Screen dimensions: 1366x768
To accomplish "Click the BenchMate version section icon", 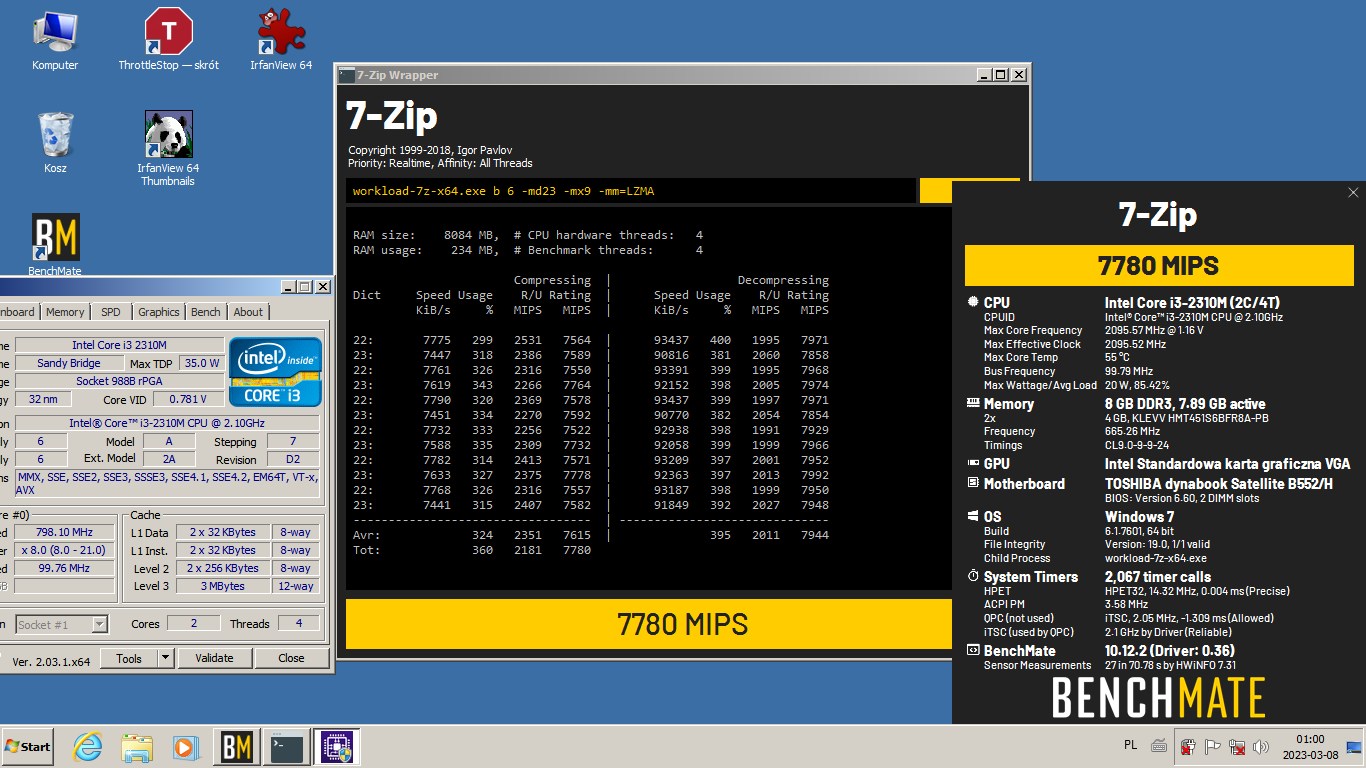I will point(974,651).
